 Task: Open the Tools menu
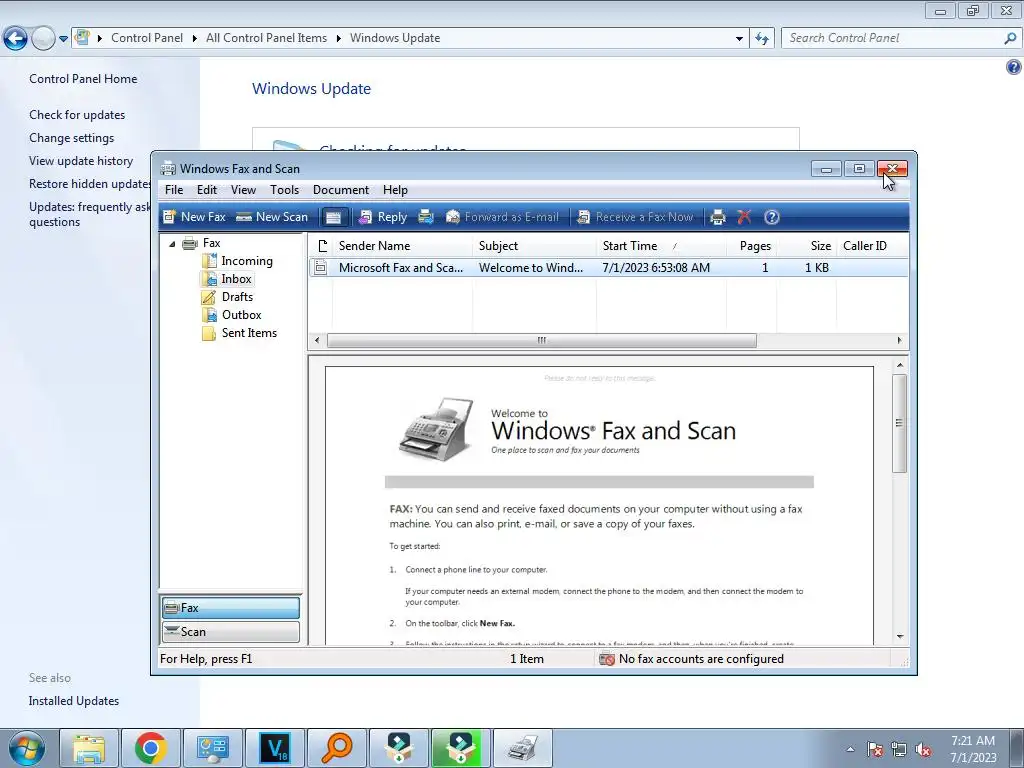(285, 190)
